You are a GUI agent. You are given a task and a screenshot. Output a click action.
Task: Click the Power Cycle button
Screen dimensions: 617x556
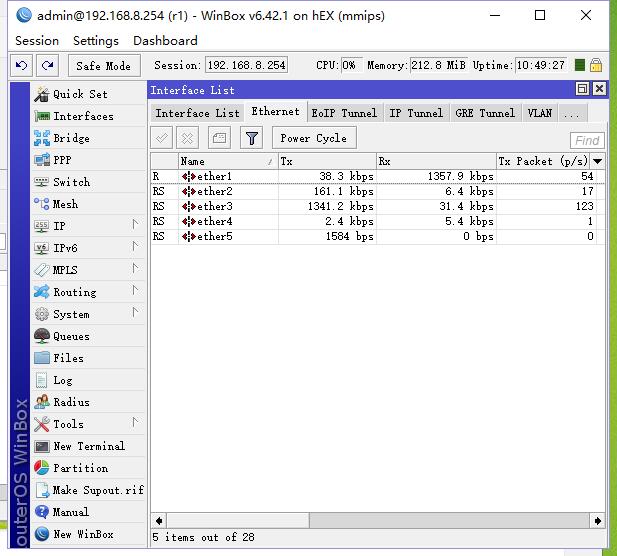314,138
